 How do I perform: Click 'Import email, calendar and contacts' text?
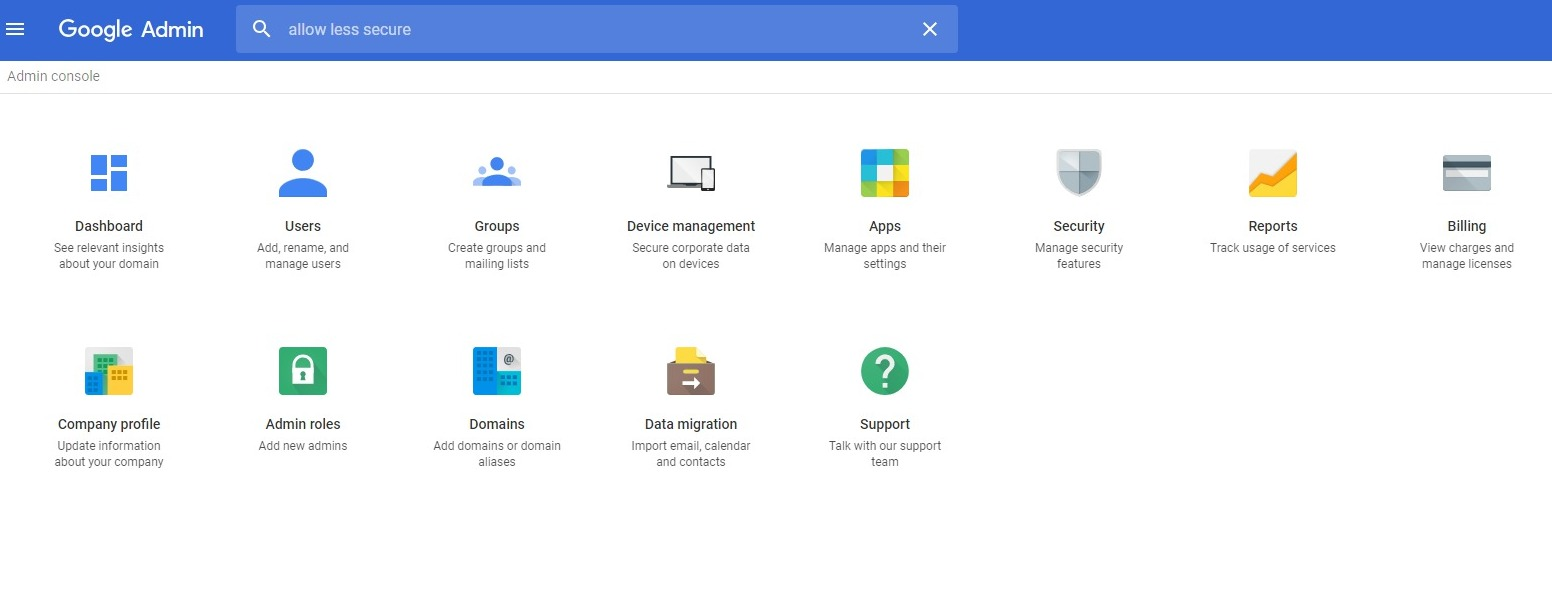pos(691,454)
